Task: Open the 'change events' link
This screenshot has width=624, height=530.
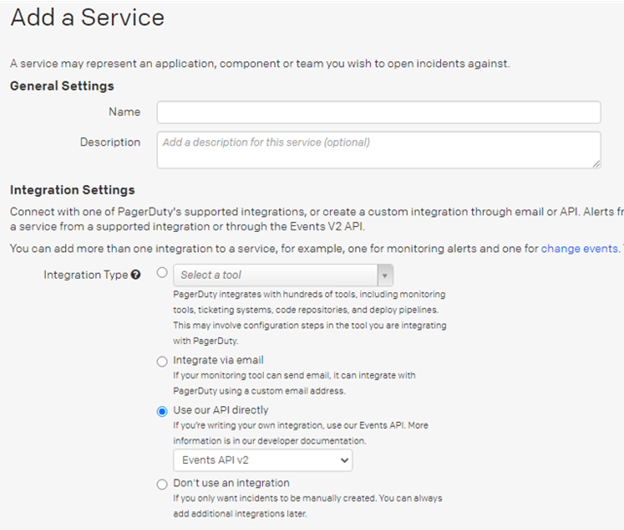Action: [x=579, y=248]
